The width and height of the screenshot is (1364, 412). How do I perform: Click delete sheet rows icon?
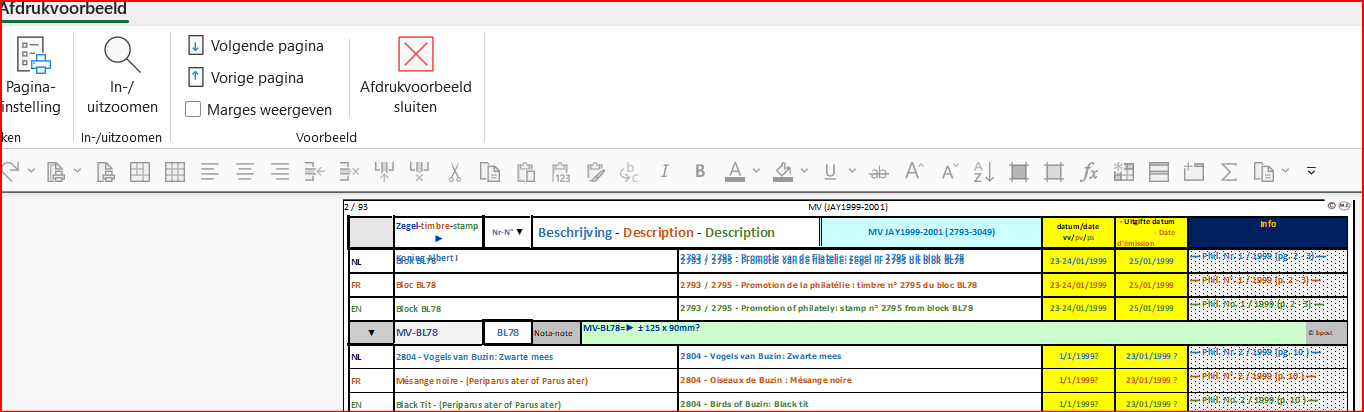[x=349, y=172]
